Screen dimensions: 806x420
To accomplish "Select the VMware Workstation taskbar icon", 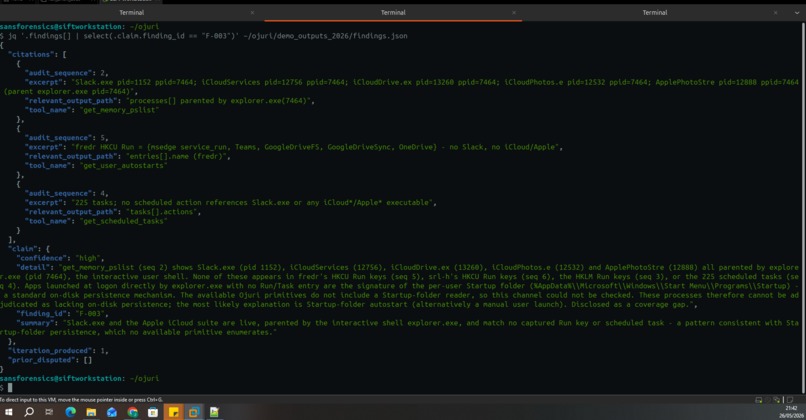I will coord(194,412).
